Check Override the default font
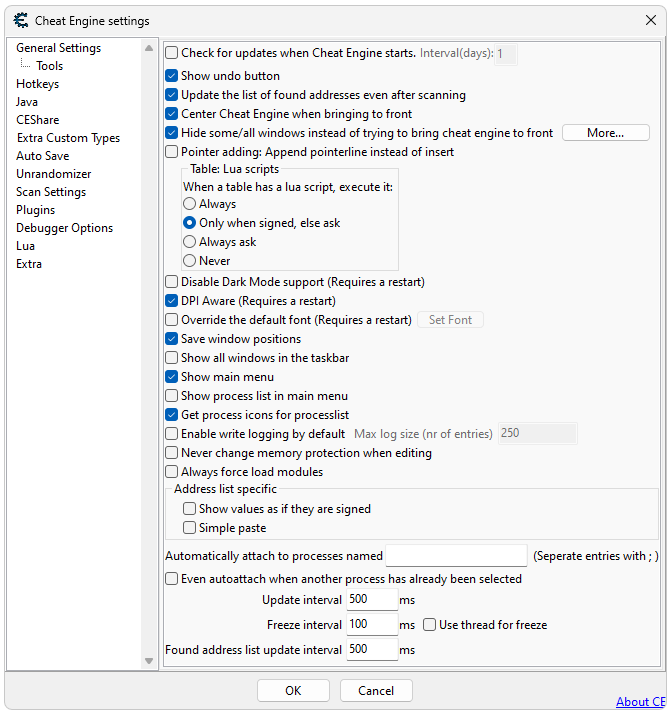 [171, 320]
